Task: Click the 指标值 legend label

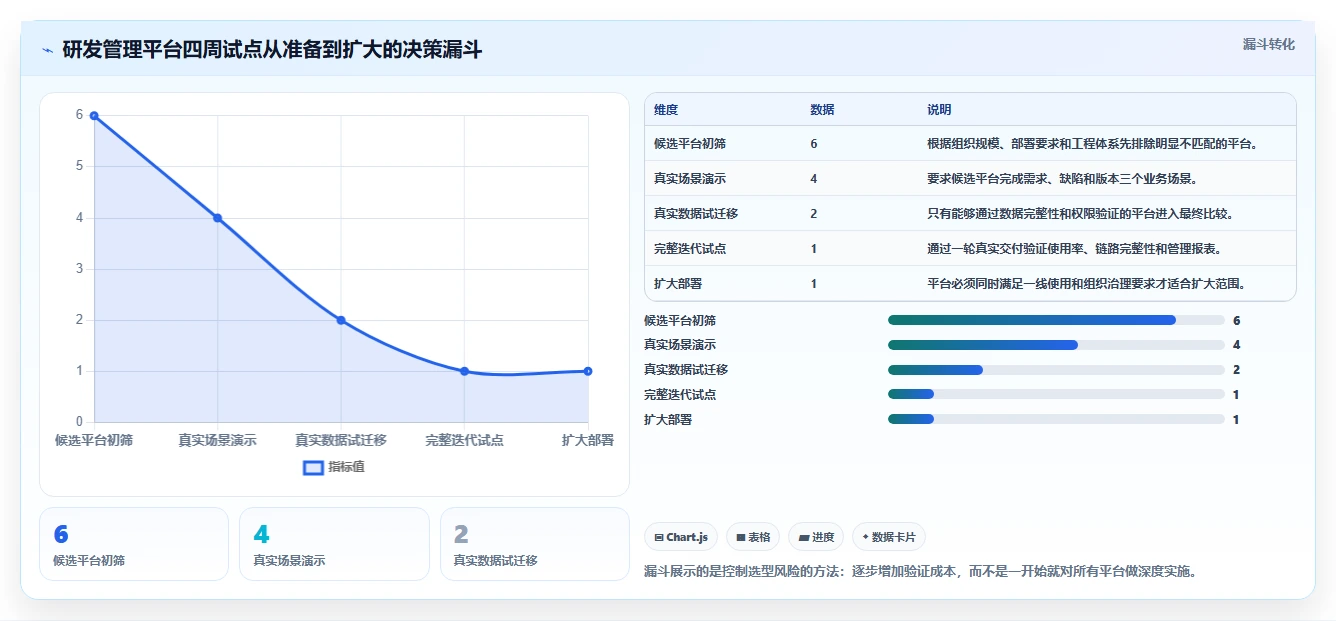Action: point(346,467)
